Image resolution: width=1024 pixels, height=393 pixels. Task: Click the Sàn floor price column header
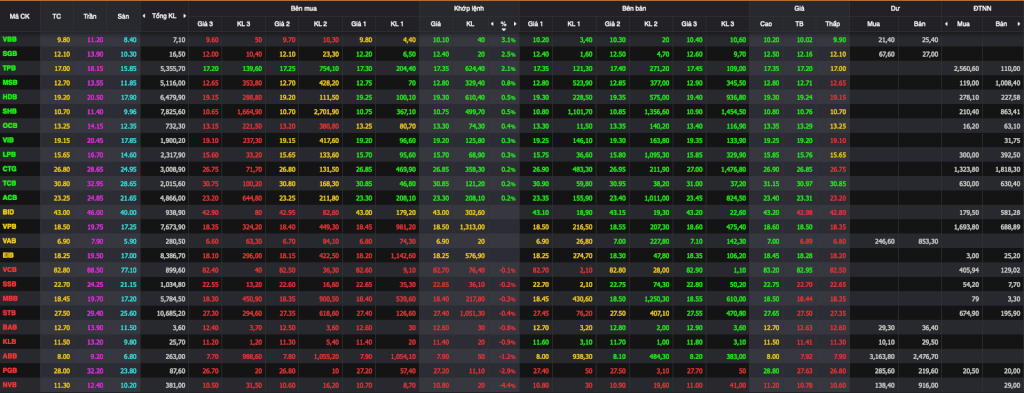(x=123, y=16)
